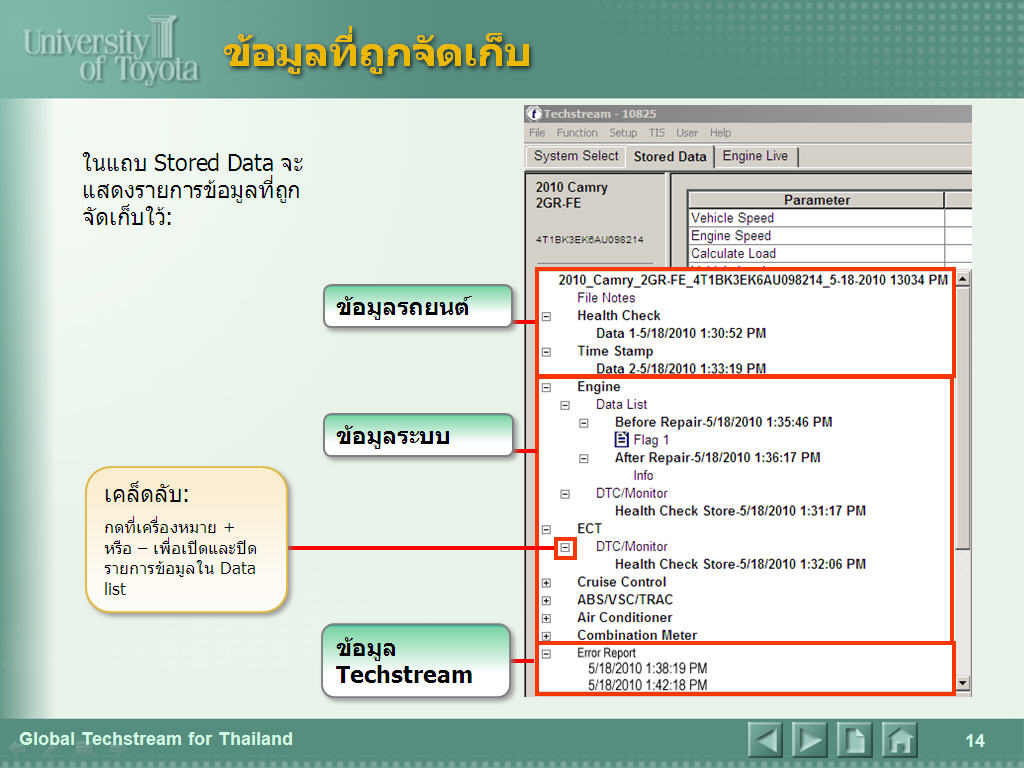Select the 2010_Camry_2GR-FE root file entry

[753, 280]
